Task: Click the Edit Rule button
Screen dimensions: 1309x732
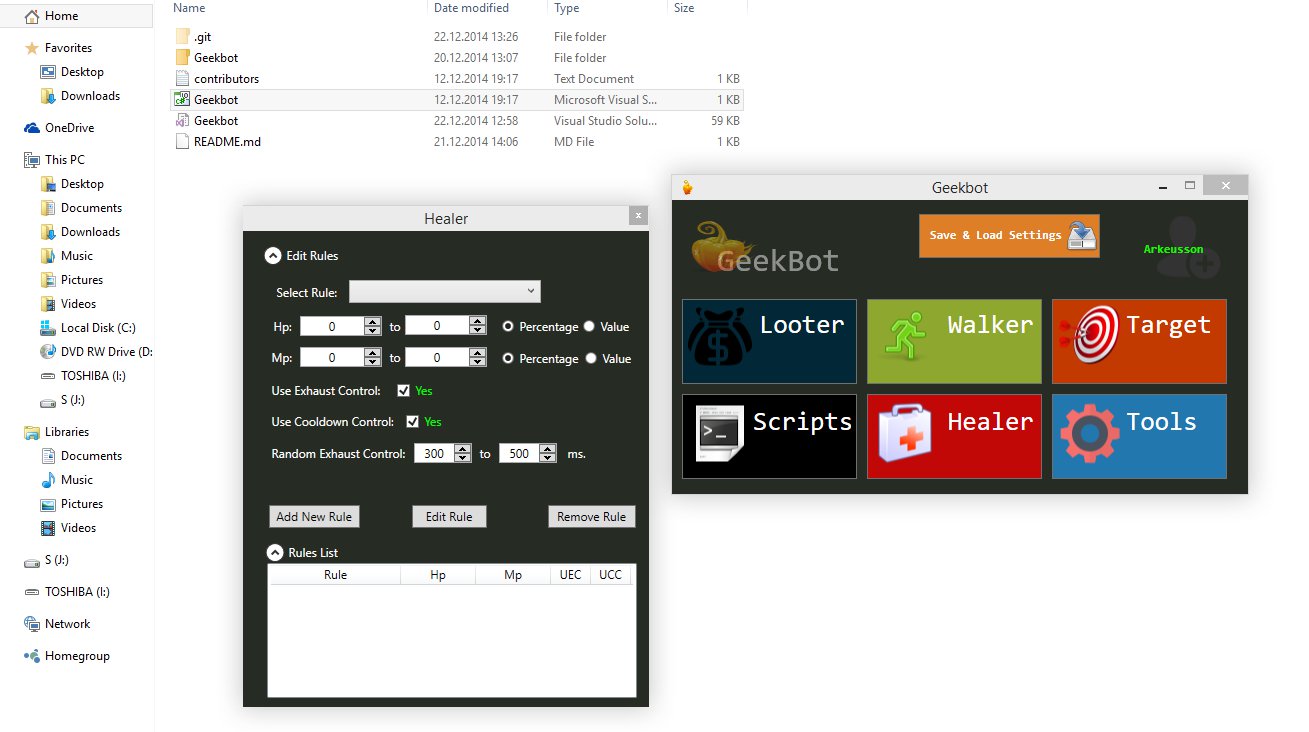Action: coord(449,516)
